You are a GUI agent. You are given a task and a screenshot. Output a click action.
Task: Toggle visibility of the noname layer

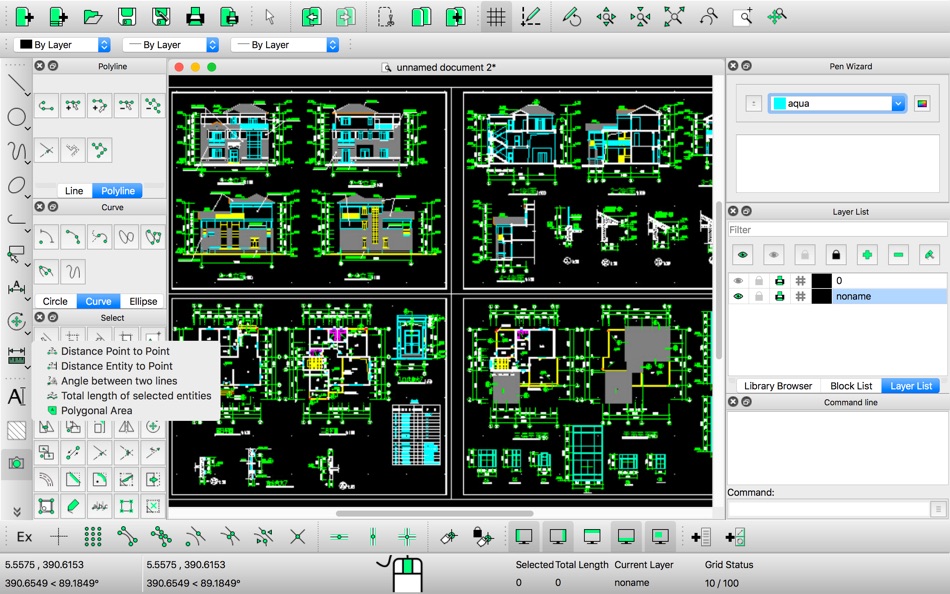[x=738, y=296]
